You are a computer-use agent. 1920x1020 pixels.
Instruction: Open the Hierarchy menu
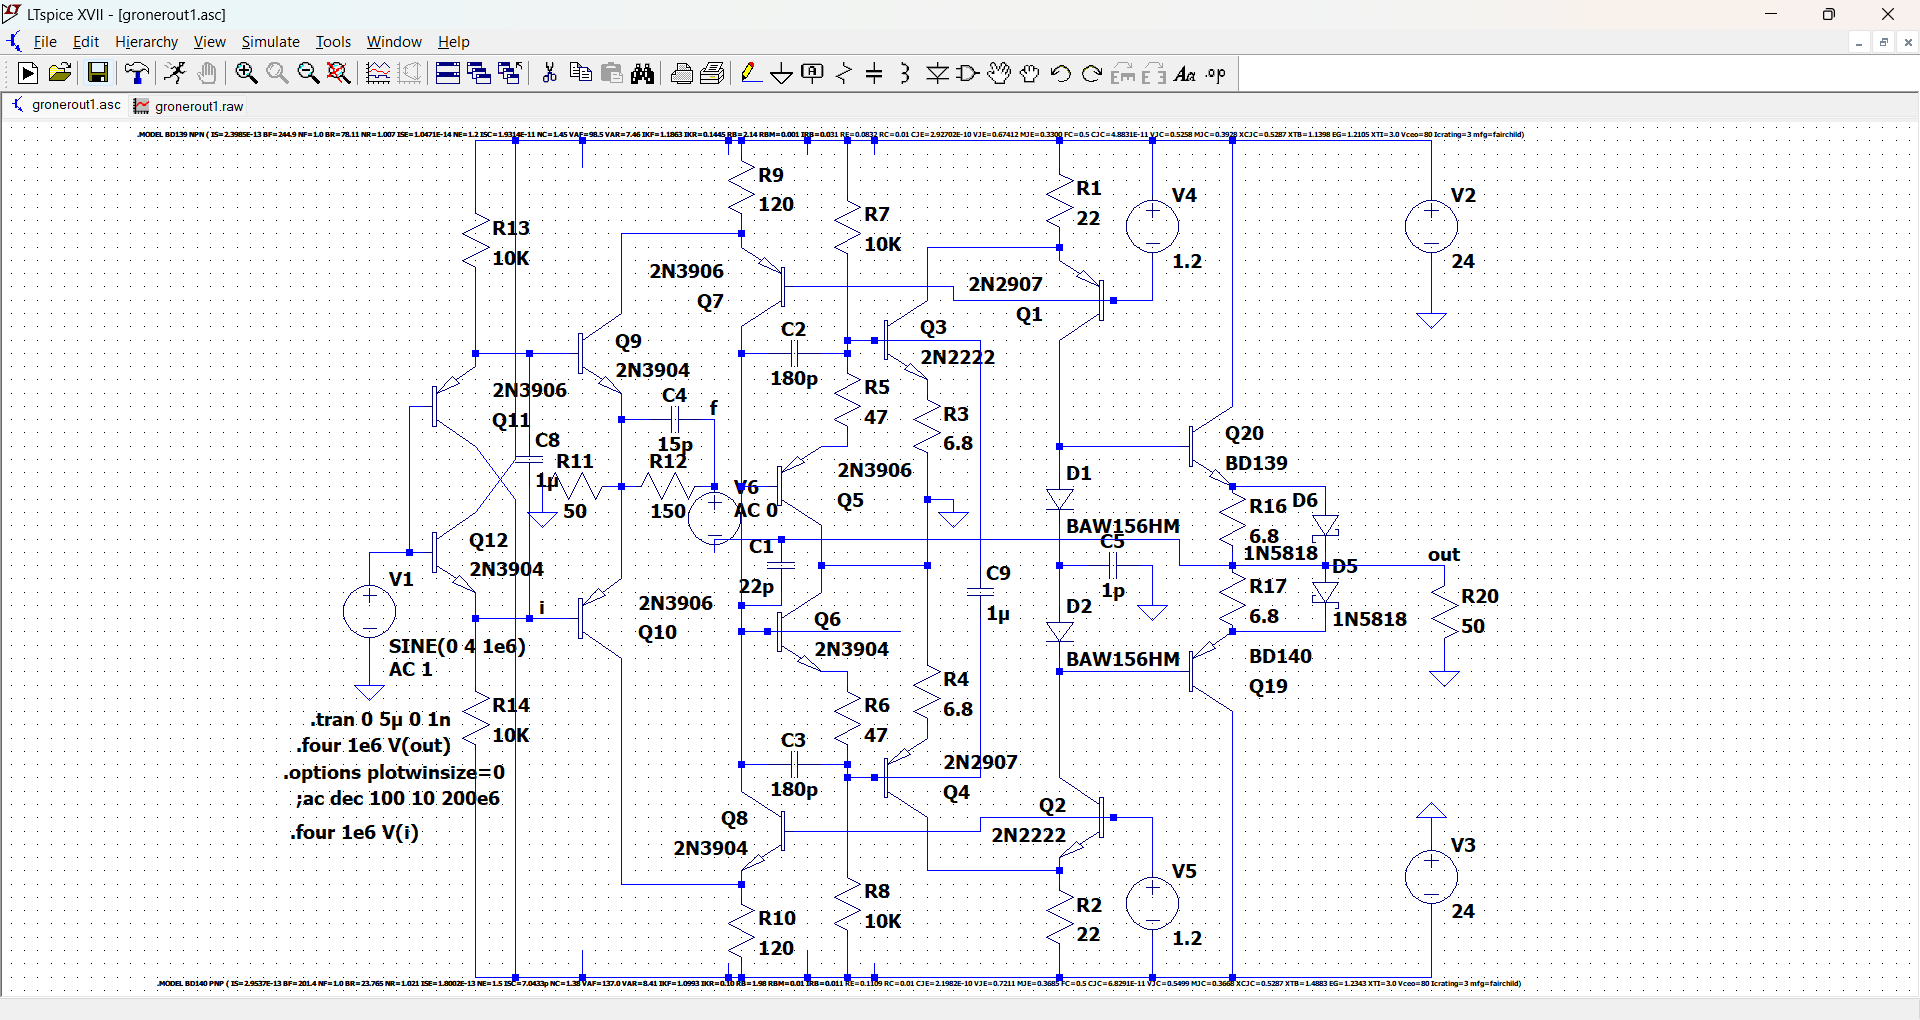146,42
